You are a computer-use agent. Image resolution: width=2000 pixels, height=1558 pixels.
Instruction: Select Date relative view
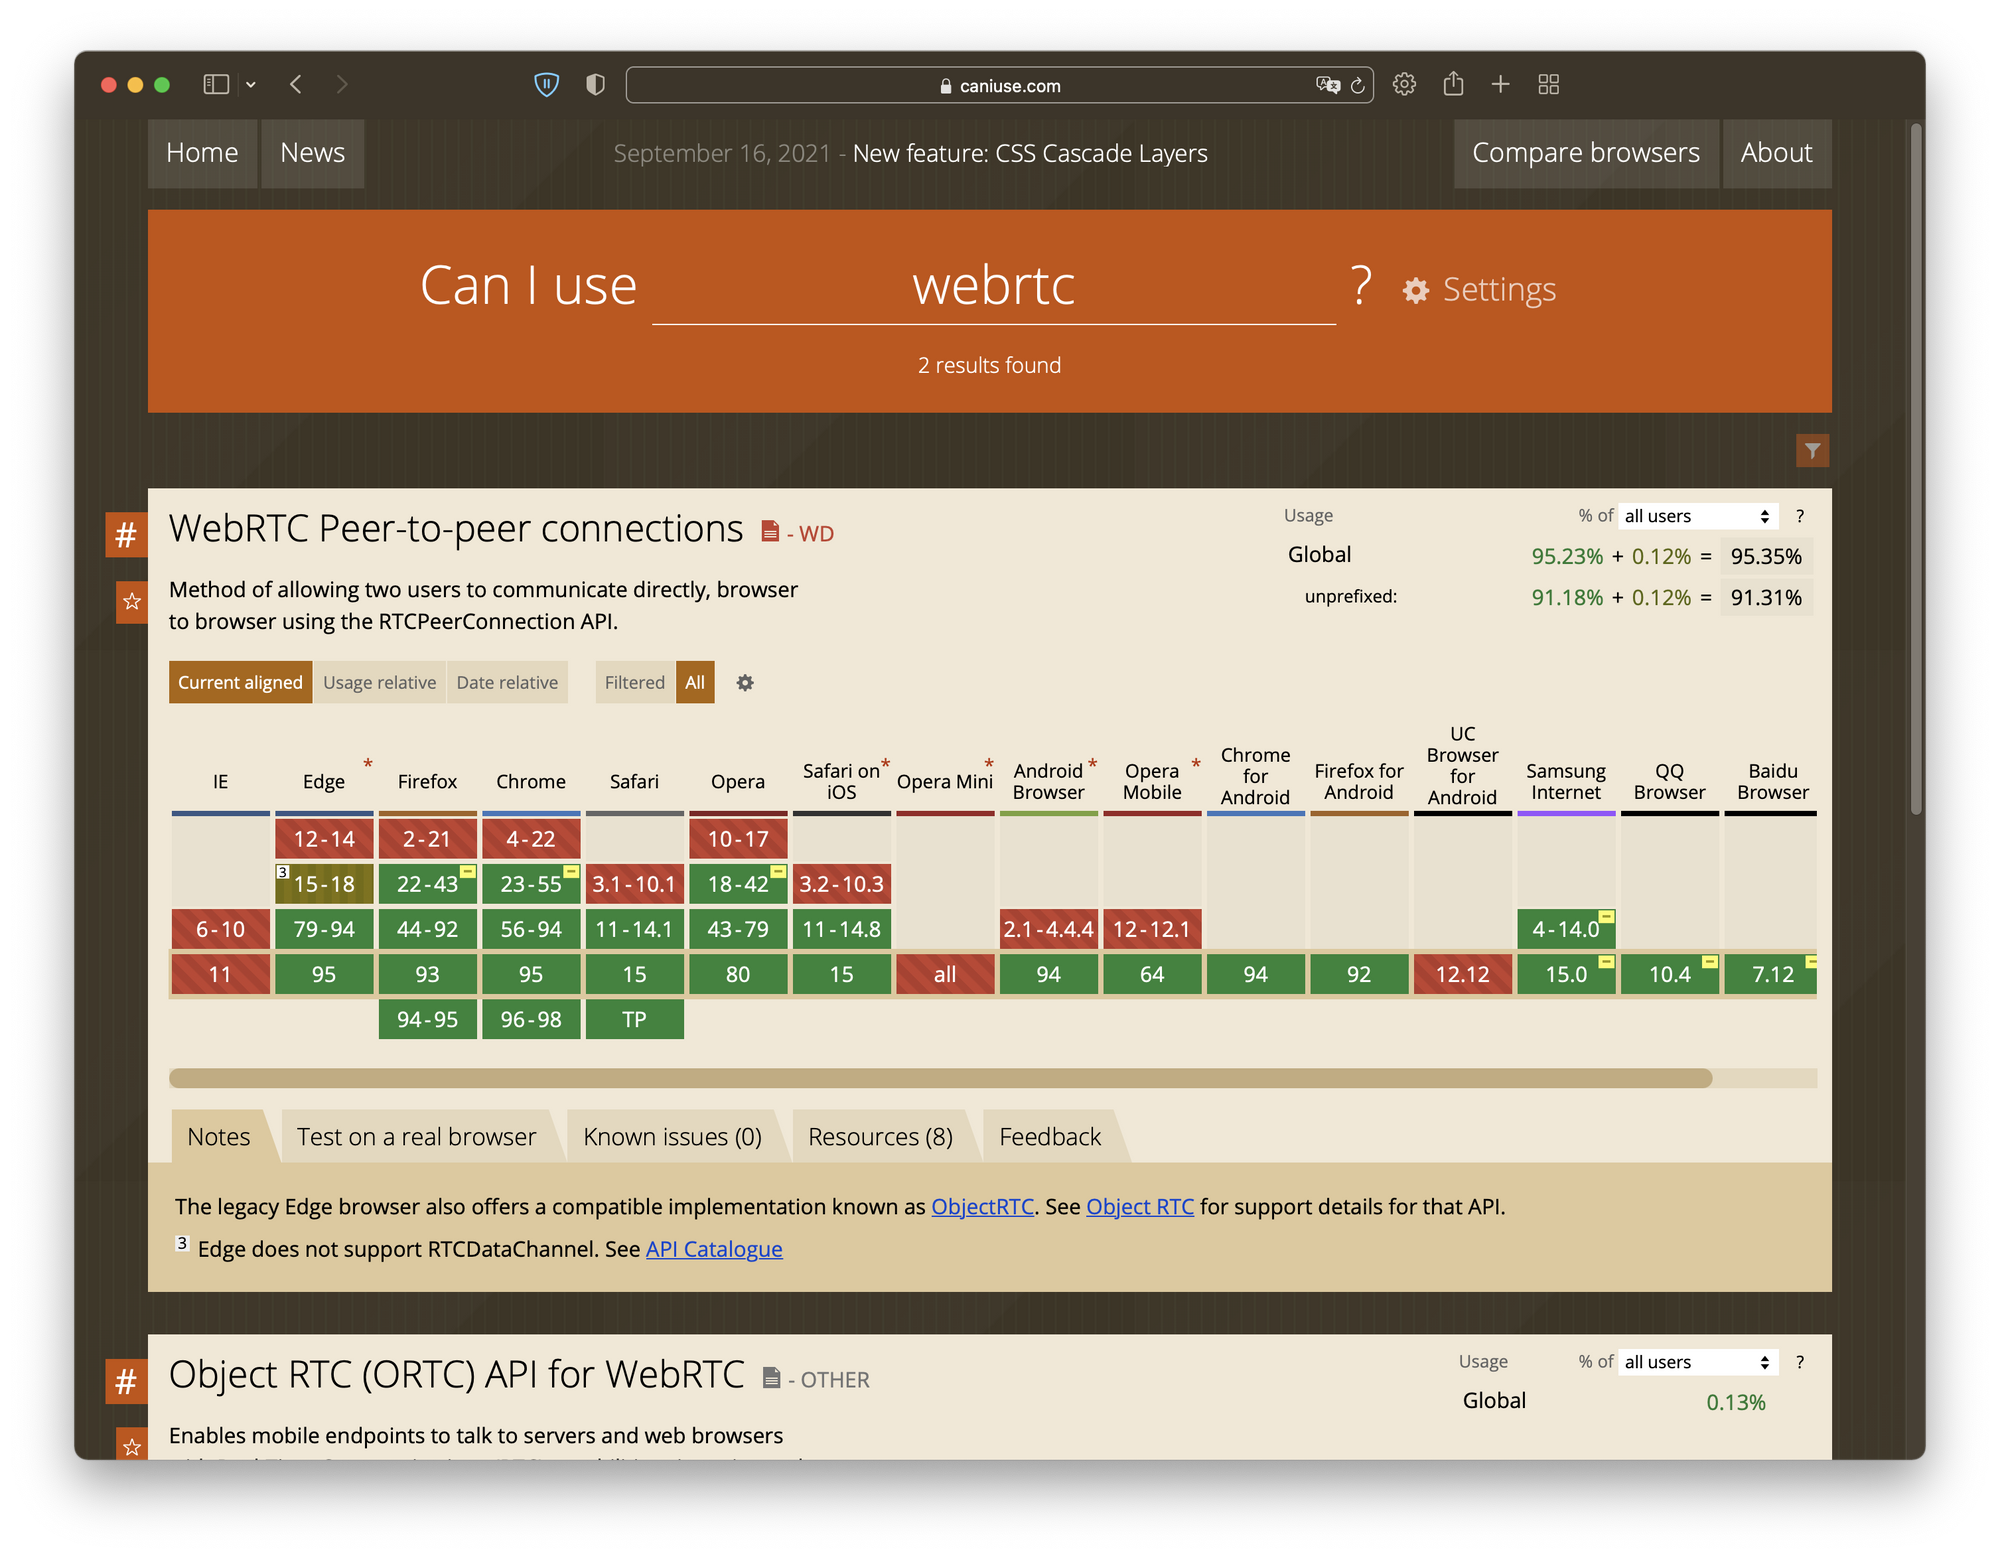click(507, 682)
